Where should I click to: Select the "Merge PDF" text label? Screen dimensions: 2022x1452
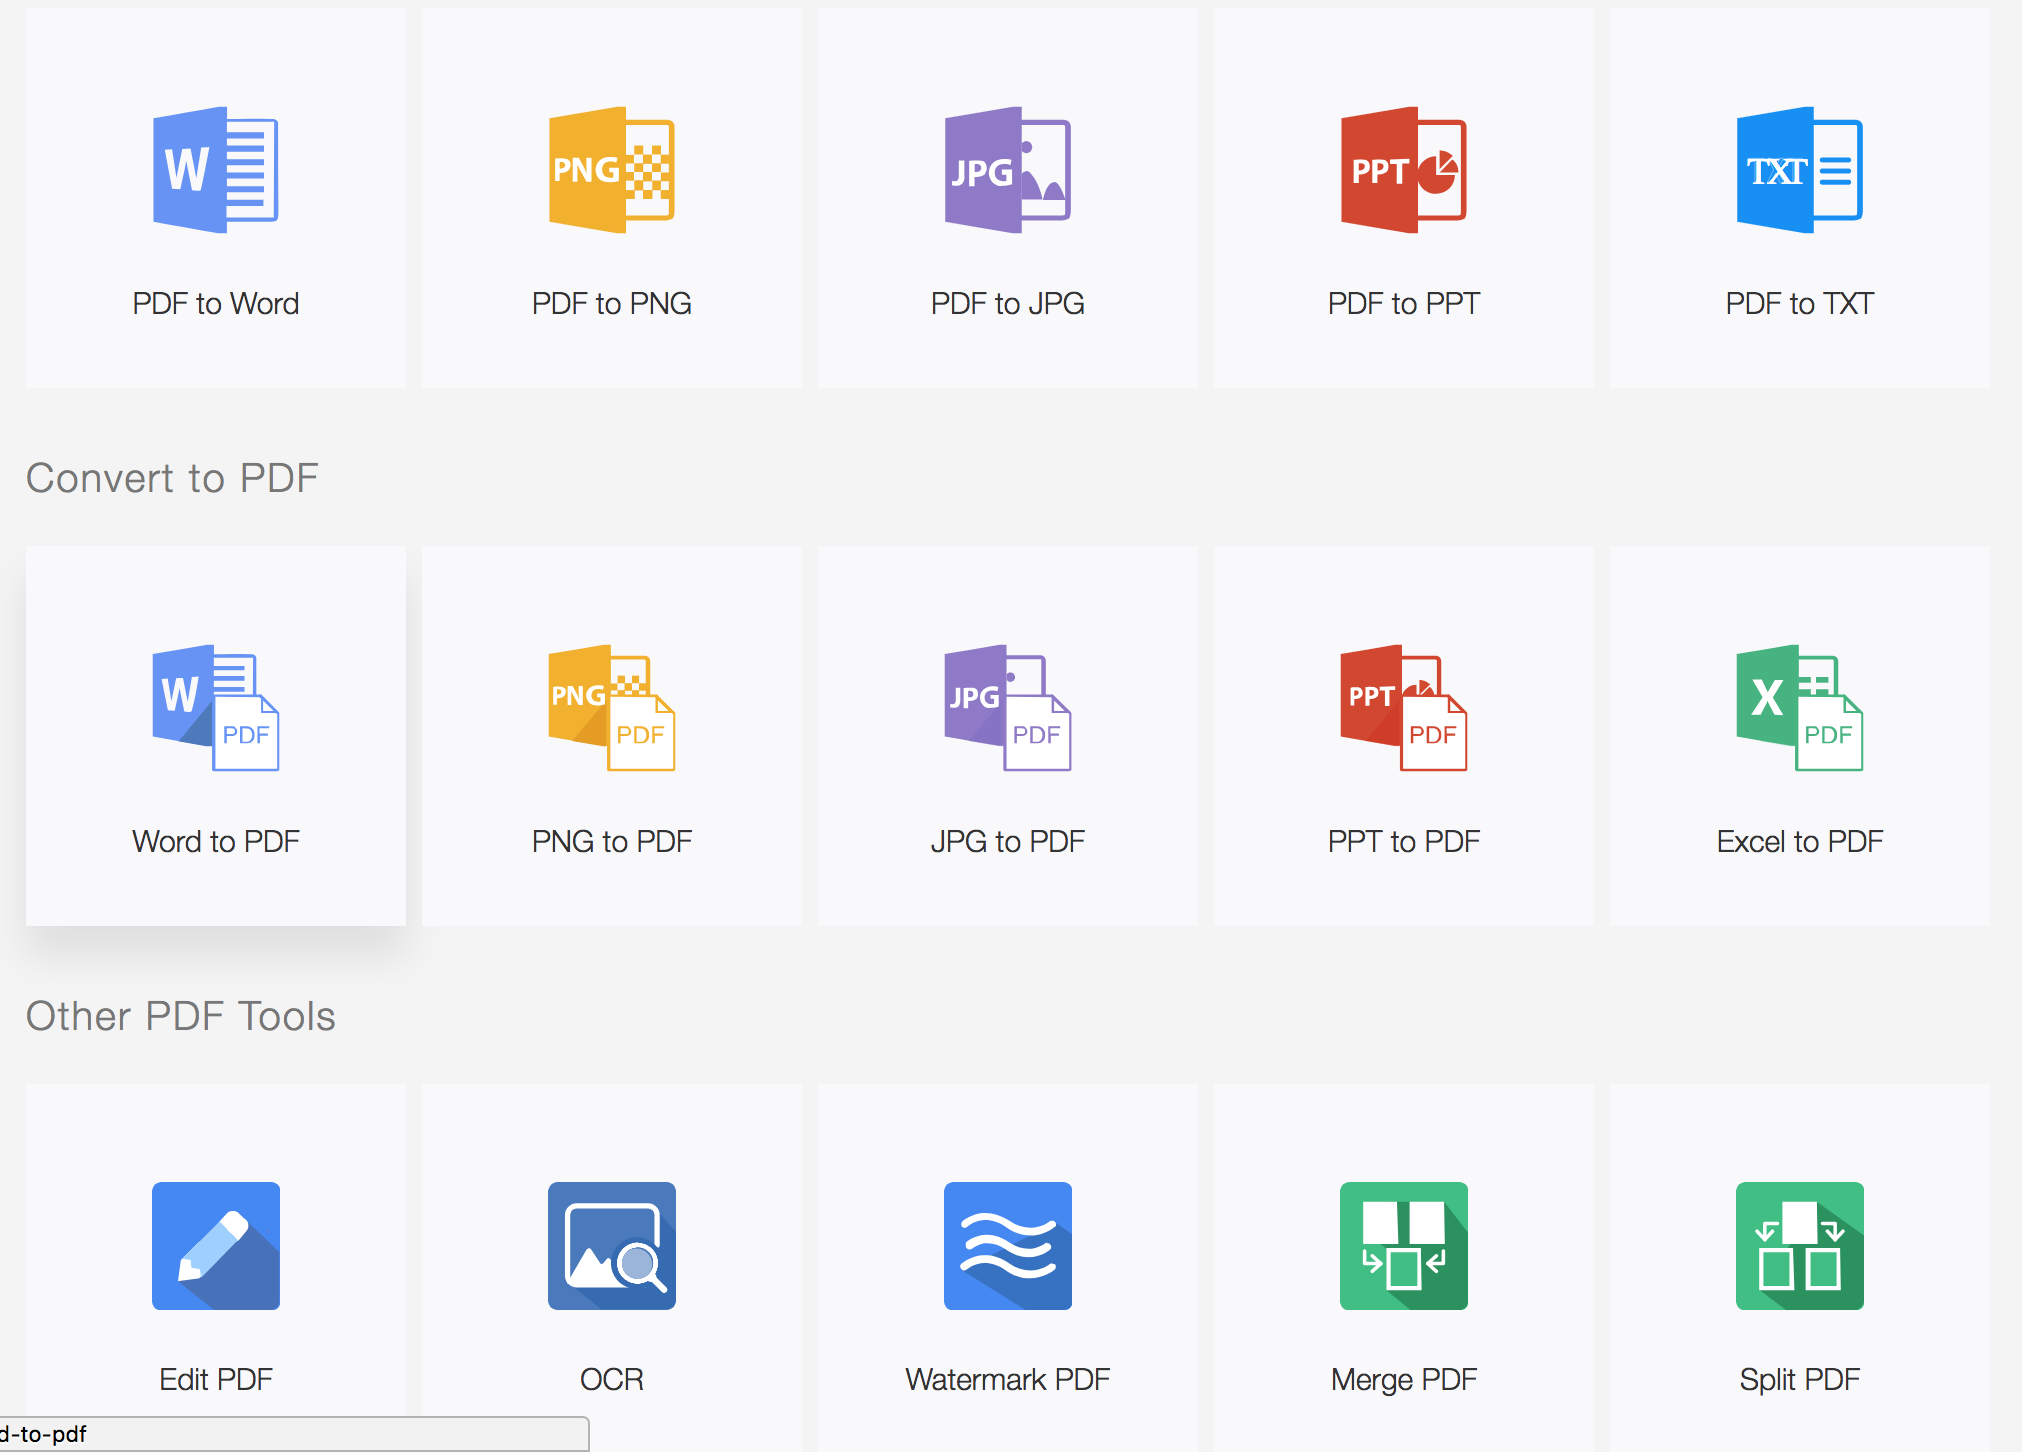(x=1403, y=1379)
